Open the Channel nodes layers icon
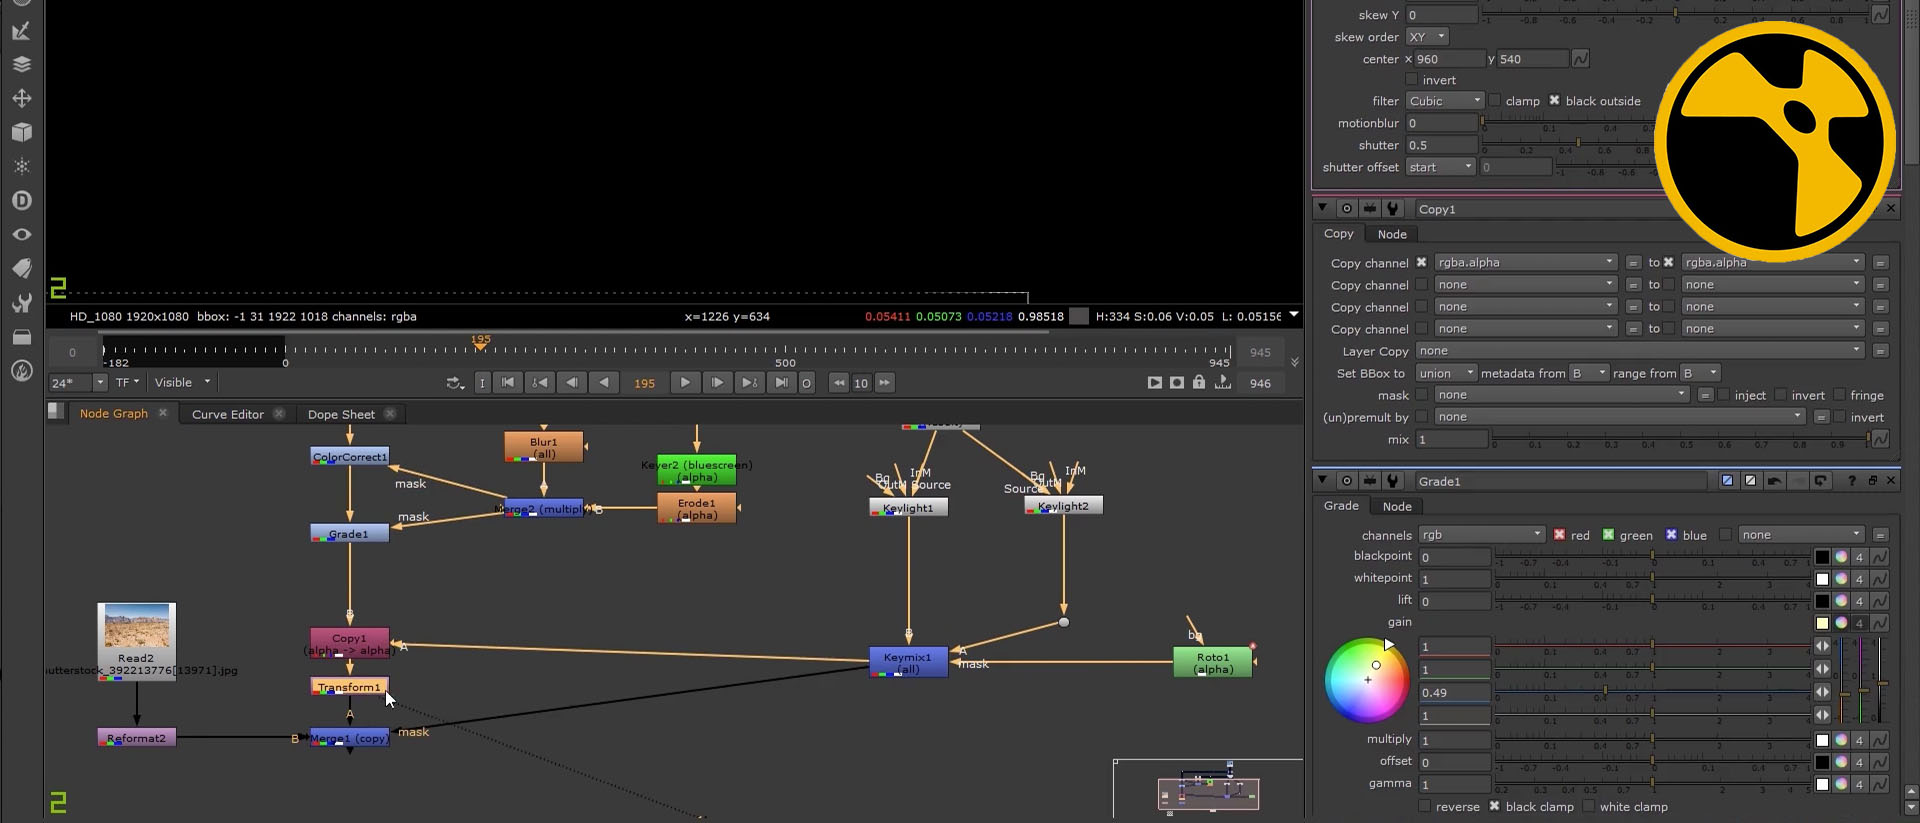1920x823 pixels. click(21, 65)
